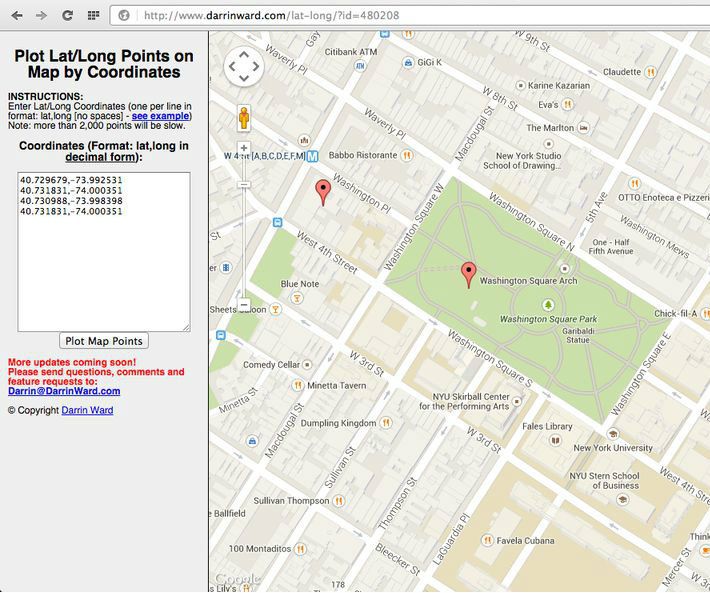
Task: Open the Darrin@DarrinWard.com email link
Action: click(x=64, y=391)
